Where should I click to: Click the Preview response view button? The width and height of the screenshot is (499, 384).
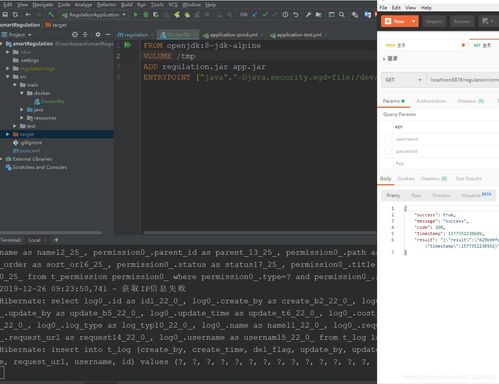coord(441,195)
